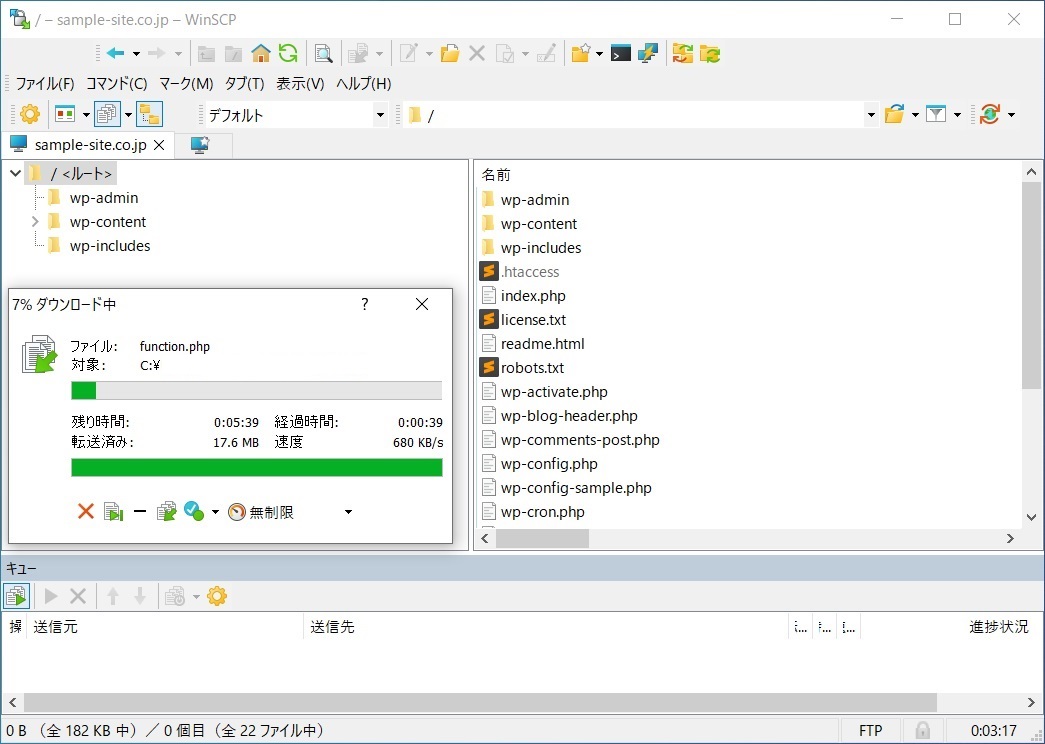Close the download progress dialog
Screen dimensions: 1045x744
422,304
